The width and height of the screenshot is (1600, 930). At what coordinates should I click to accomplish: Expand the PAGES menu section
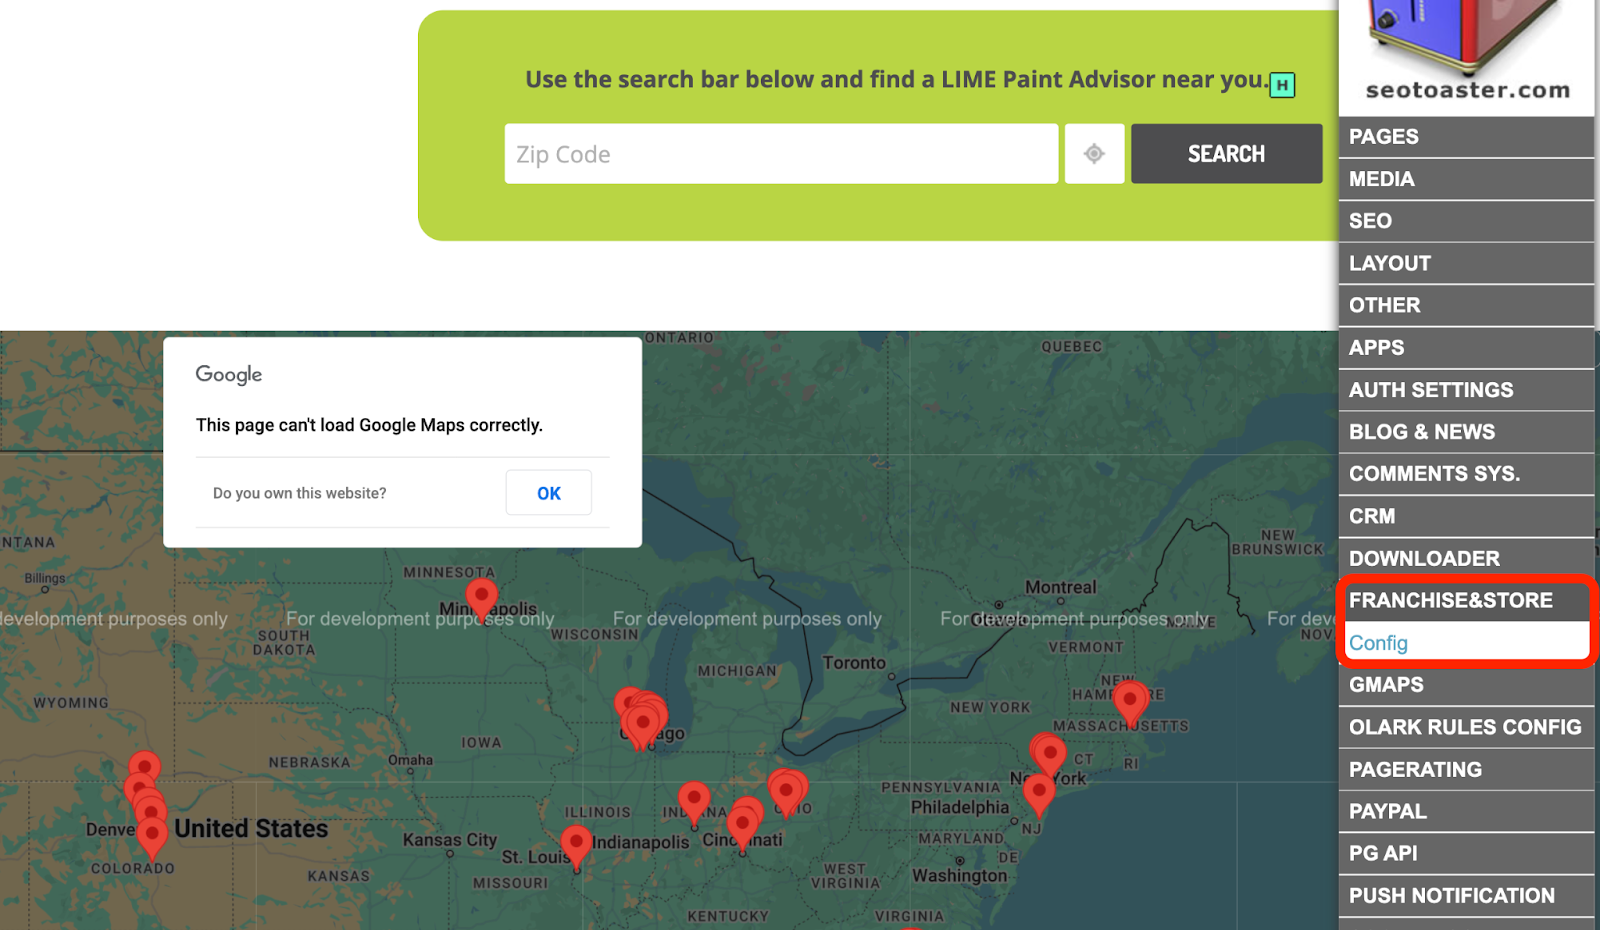[x=1466, y=137]
